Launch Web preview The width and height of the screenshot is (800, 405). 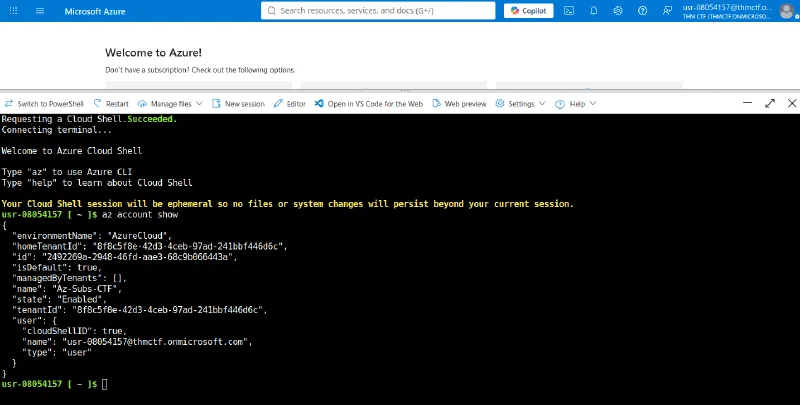coord(460,104)
